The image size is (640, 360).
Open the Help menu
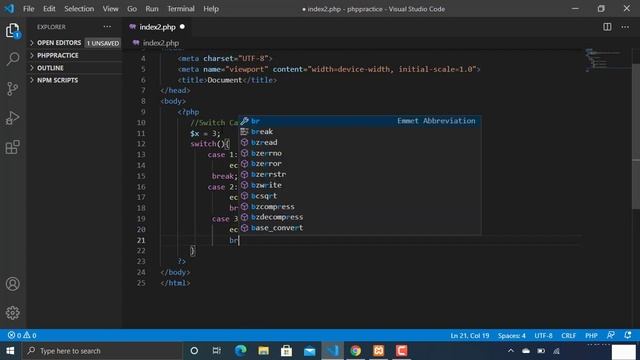pyautogui.click(x=211, y=9)
